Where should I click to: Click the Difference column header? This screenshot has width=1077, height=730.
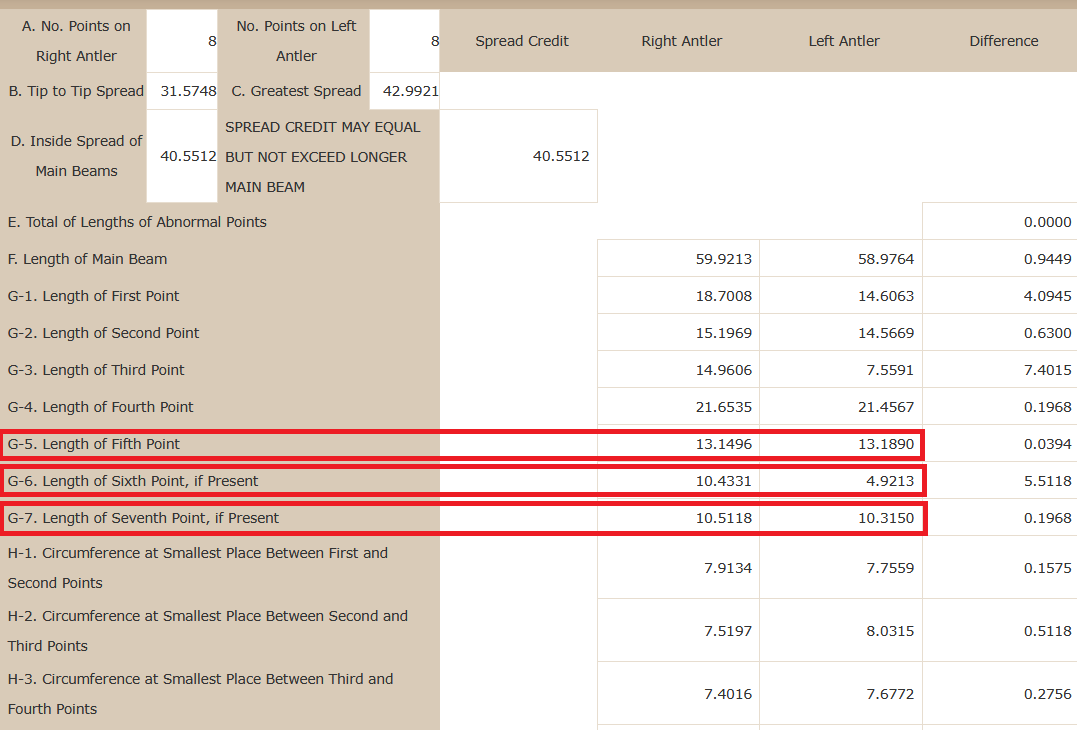(x=1004, y=41)
